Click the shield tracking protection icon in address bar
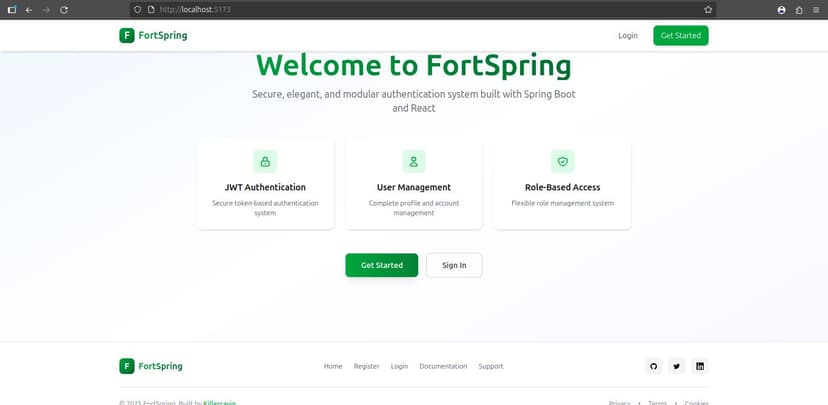 coord(137,10)
